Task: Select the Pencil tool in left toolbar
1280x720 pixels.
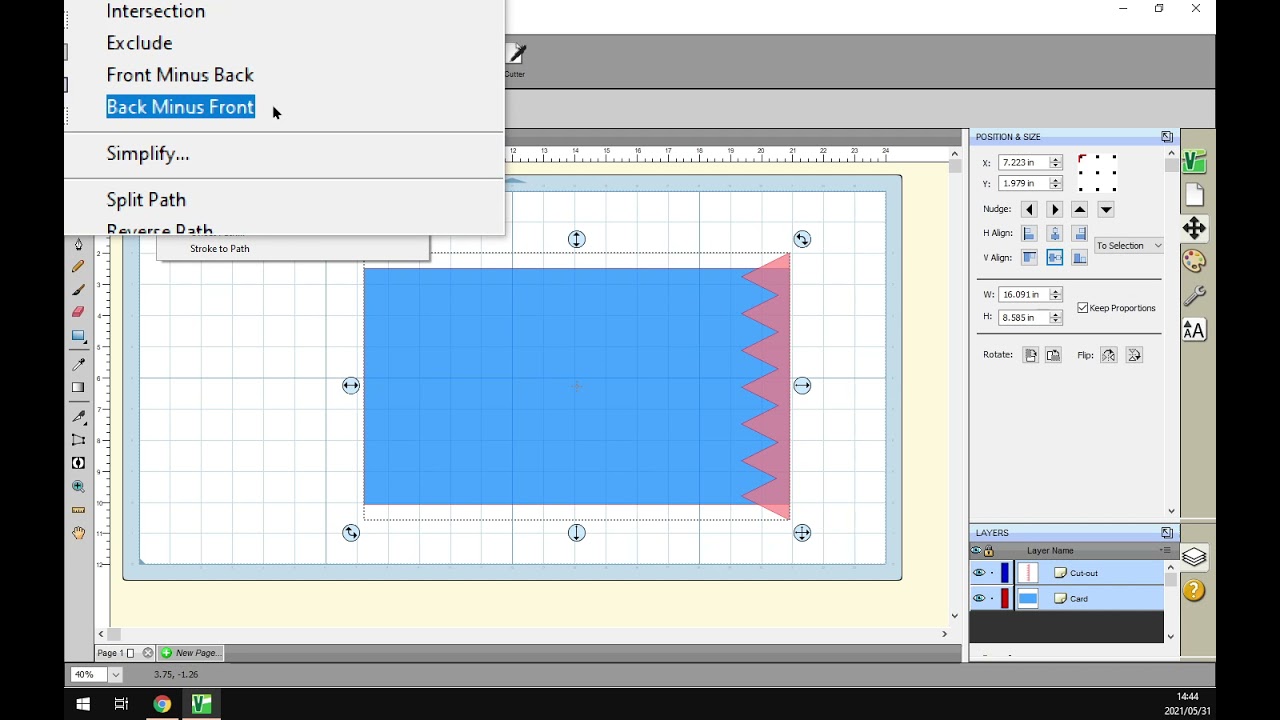Action: 78,267
